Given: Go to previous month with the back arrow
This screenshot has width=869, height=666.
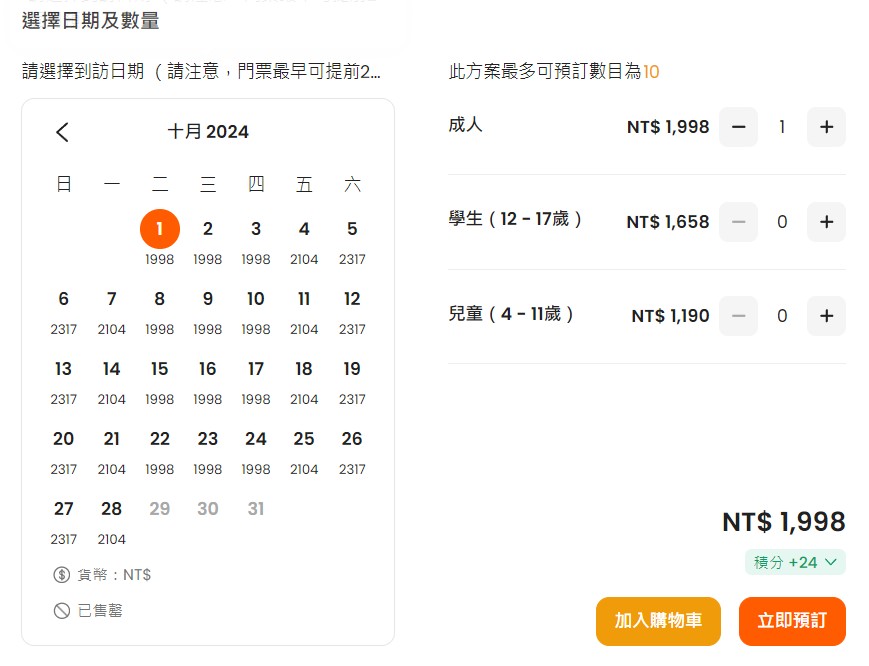Looking at the screenshot, I should 63,132.
